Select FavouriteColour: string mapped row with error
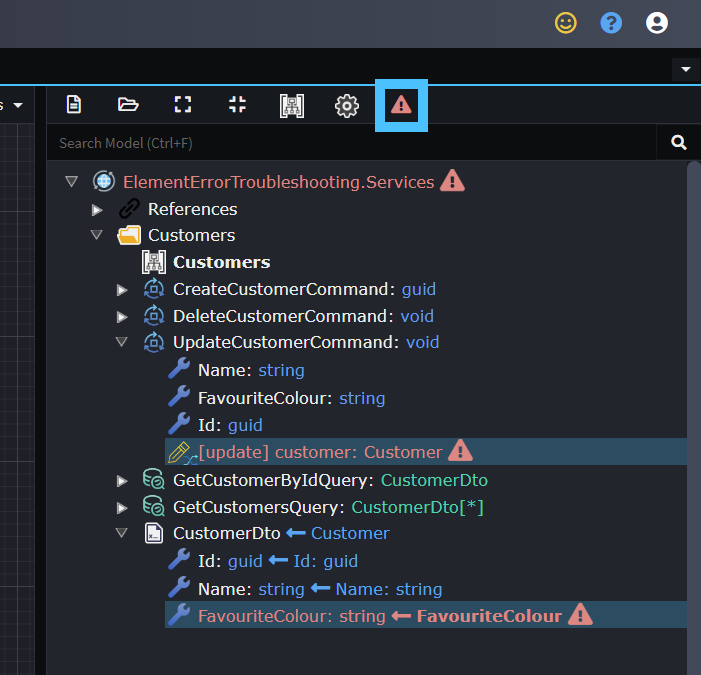The width and height of the screenshot is (701, 675). (x=426, y=615)
